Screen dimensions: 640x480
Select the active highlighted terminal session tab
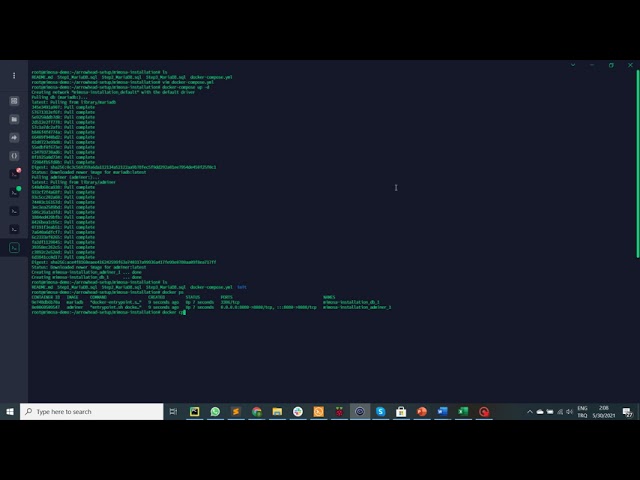[14, 248]
